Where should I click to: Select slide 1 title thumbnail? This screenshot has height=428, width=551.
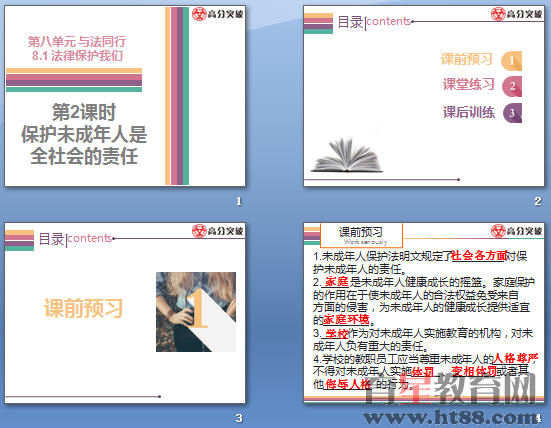point(125,96)
